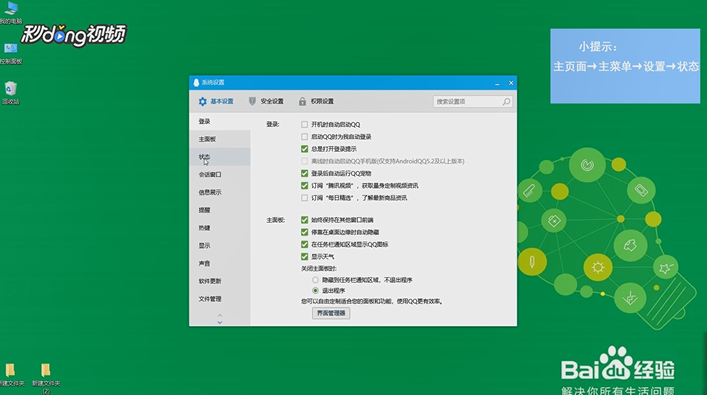The width and height of the screenshot is (707, 395).
Task: Switch to the 安全设置 tab
Action: point(266,101)
